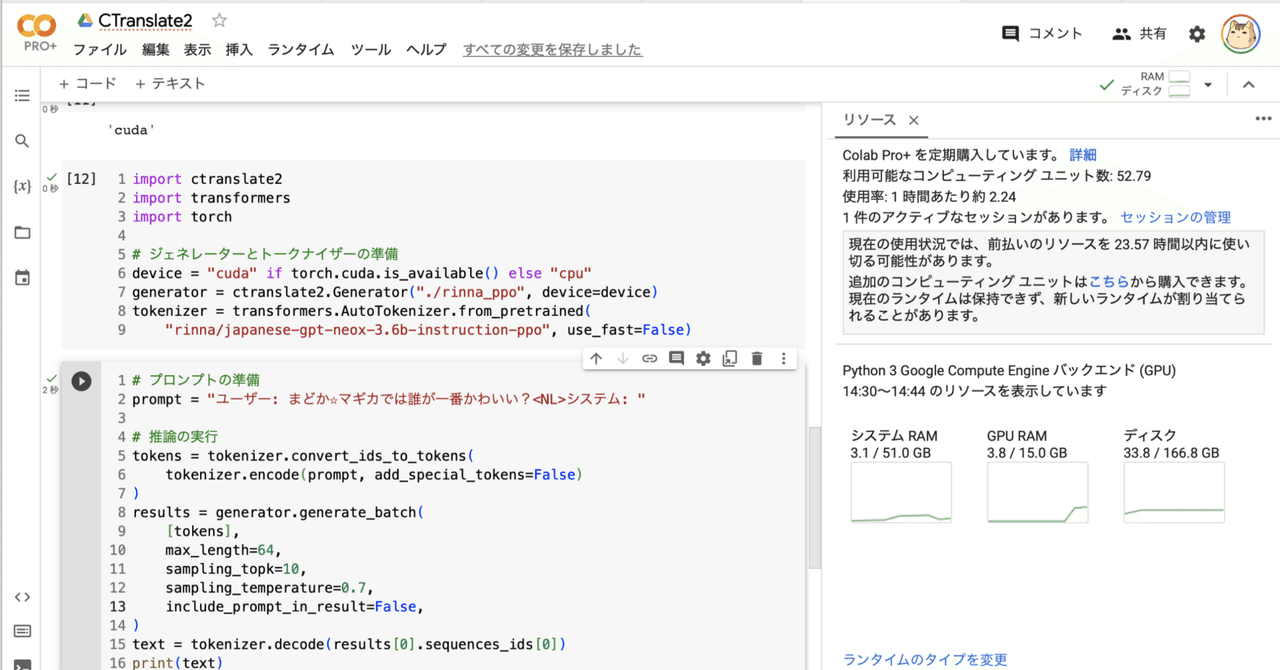Open the resources panel overflow menu
1280x670 pixels.
[1263, 119]
